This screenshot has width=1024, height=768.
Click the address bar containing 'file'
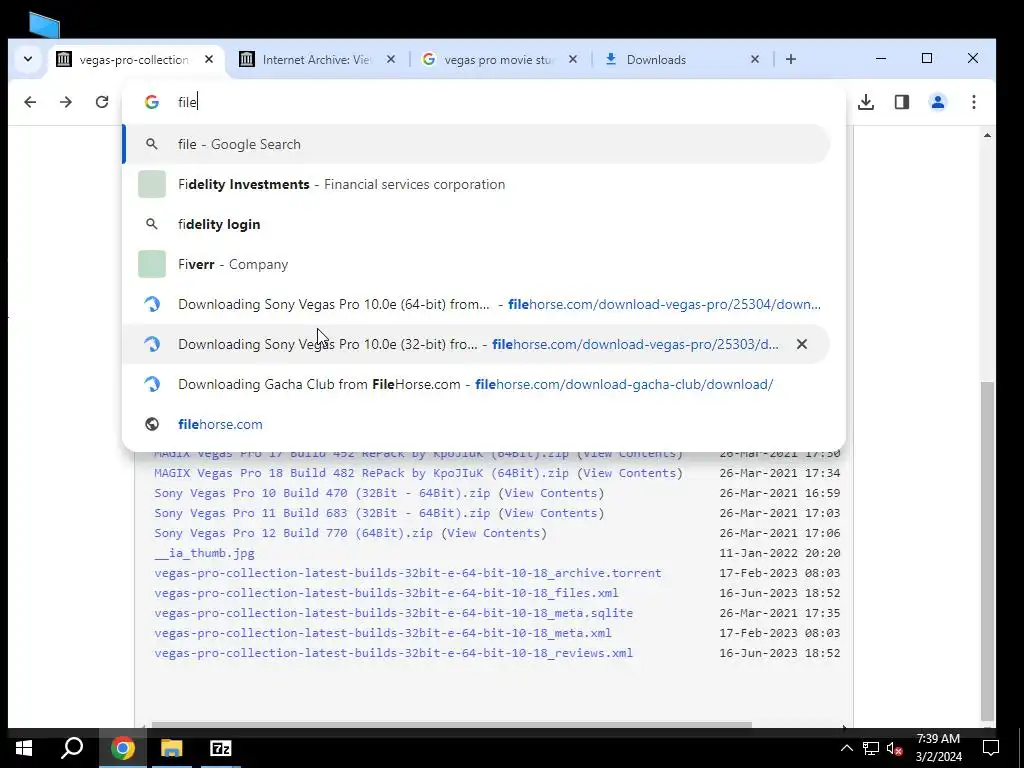[x=483, y=102]
